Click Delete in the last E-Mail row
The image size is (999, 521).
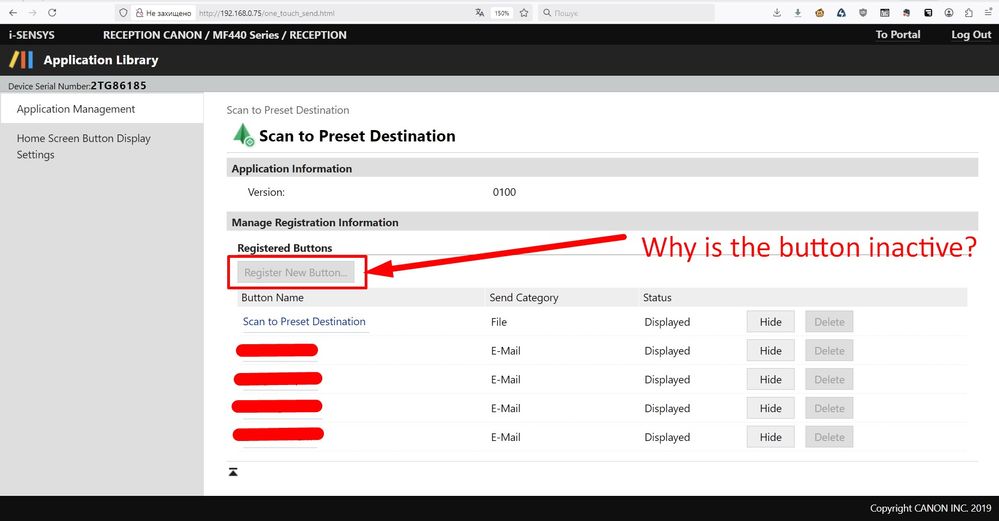(829, 437)
